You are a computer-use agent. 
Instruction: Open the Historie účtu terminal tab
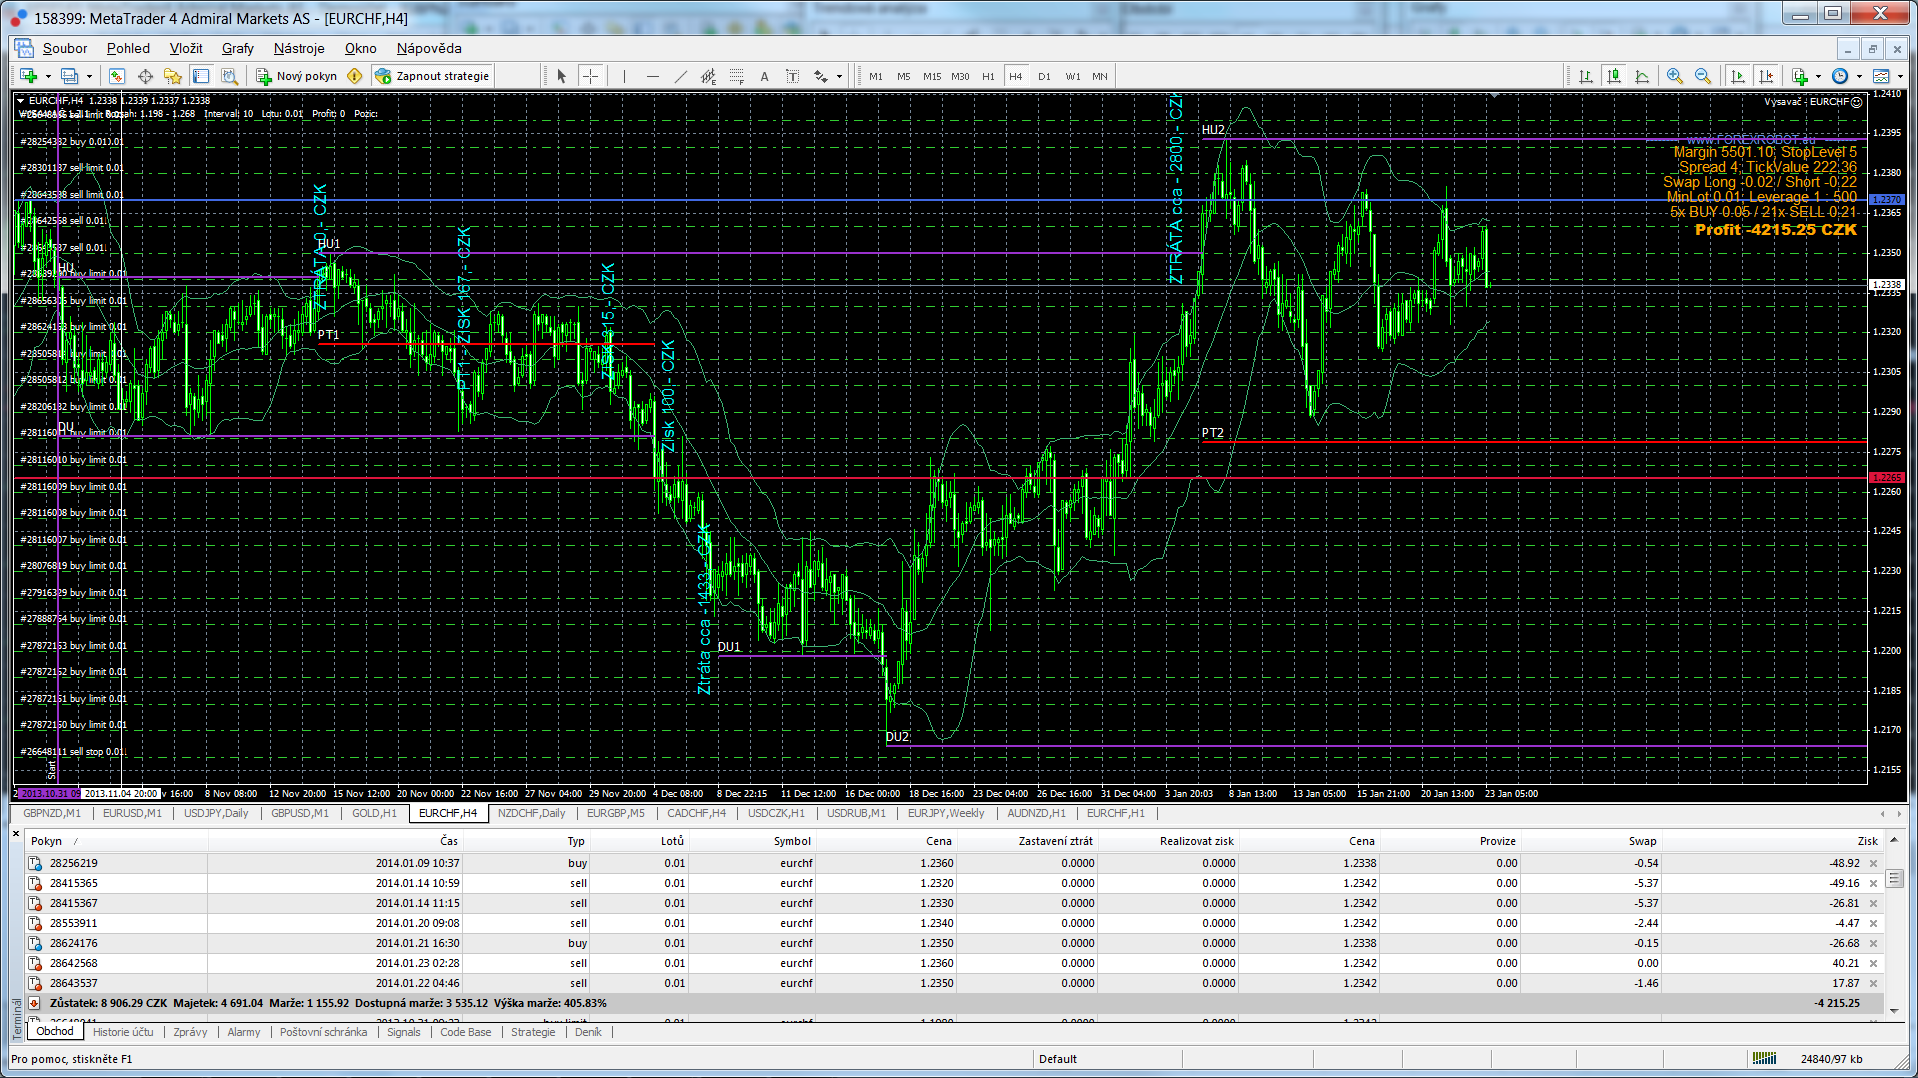(123, 1032)
